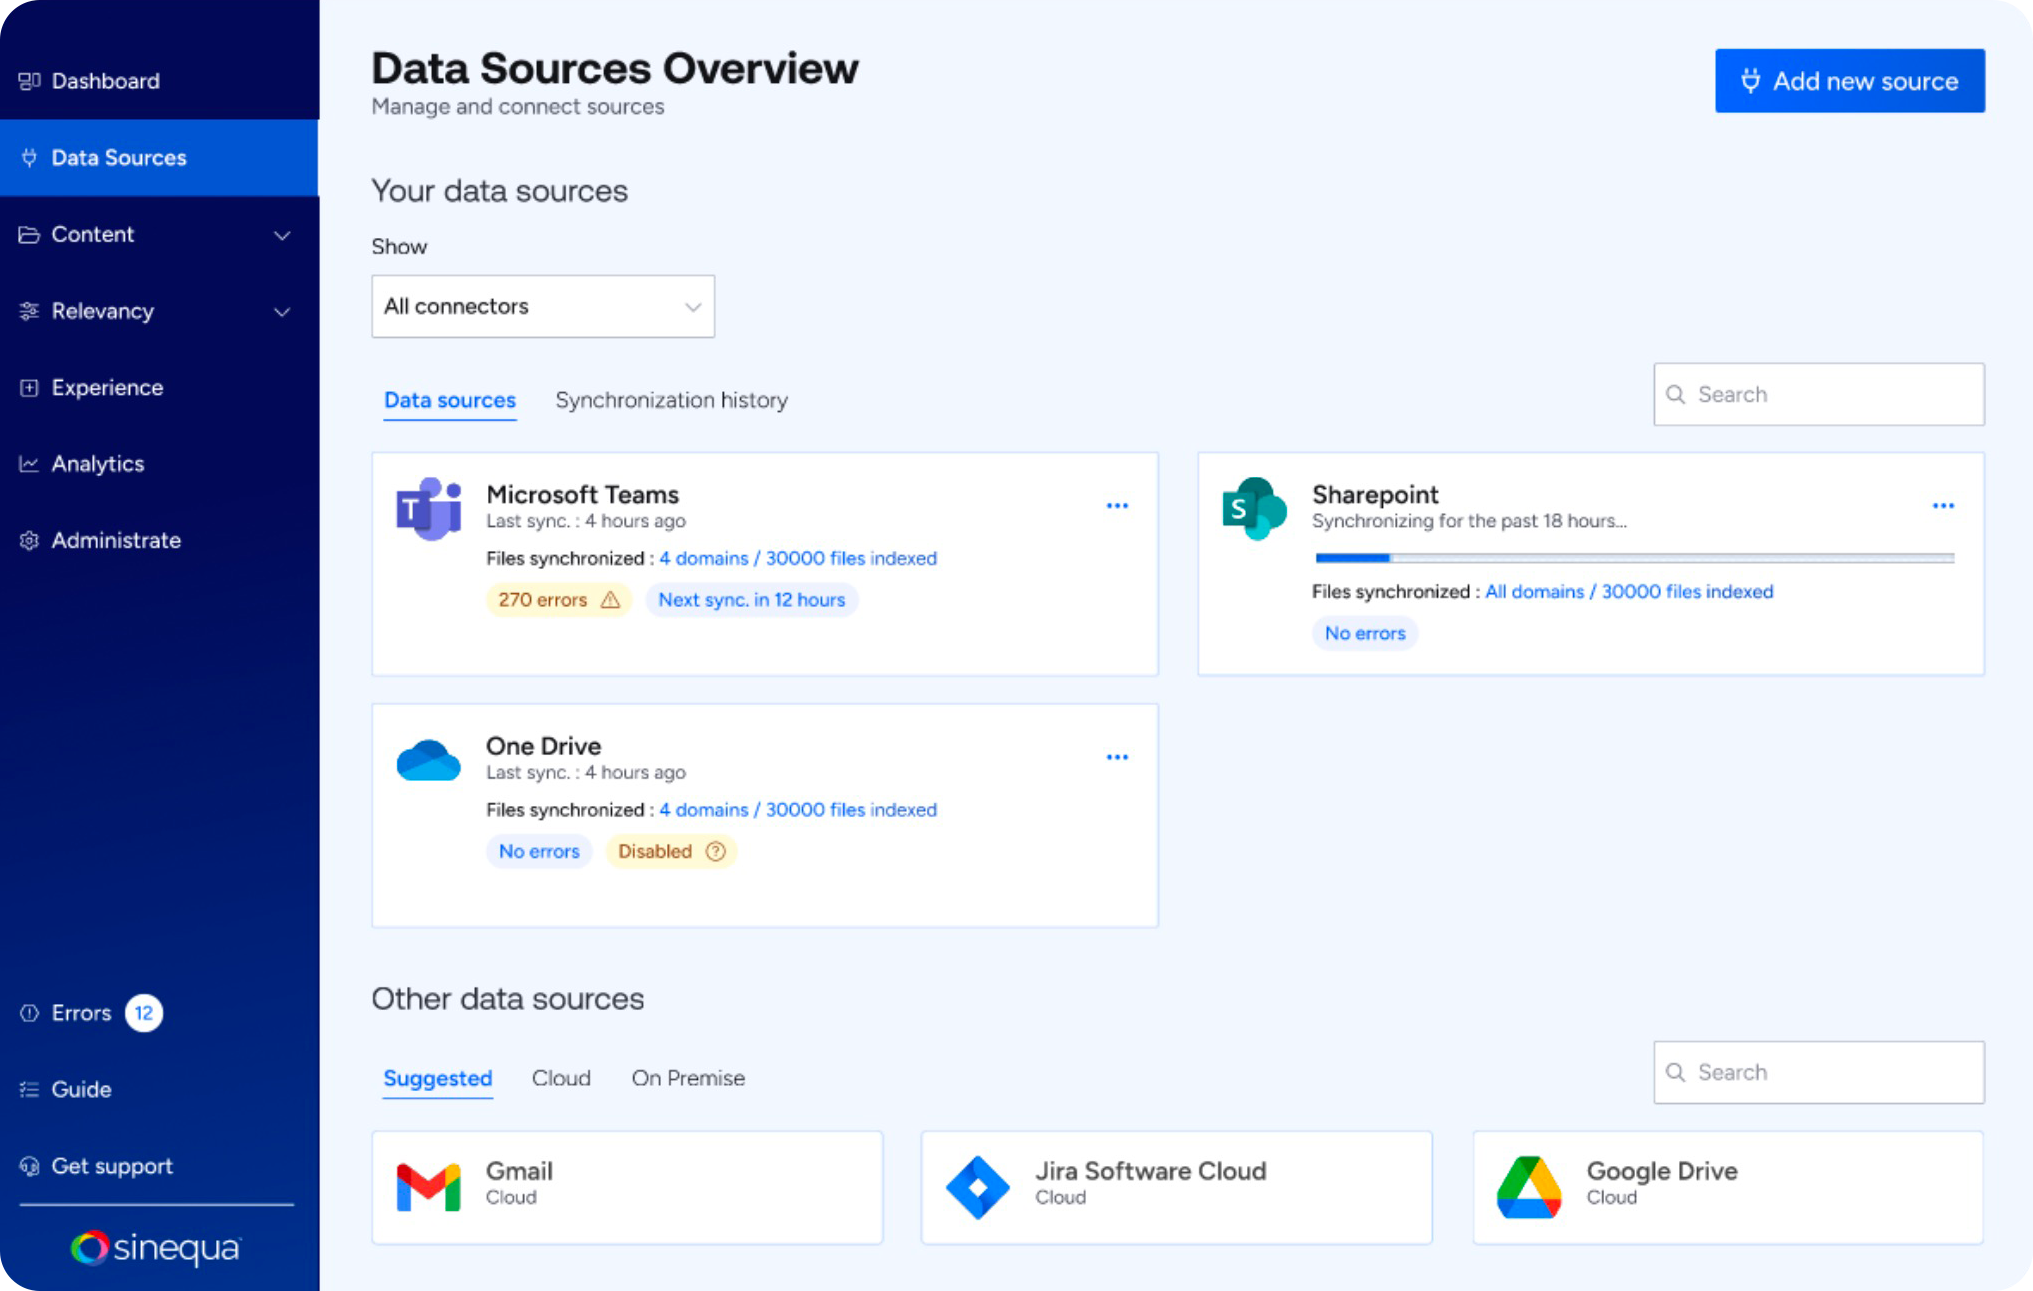Click the Add new source button
The height and width of the screenshot is (1291, 2033).
click(x=1849, y=81)
